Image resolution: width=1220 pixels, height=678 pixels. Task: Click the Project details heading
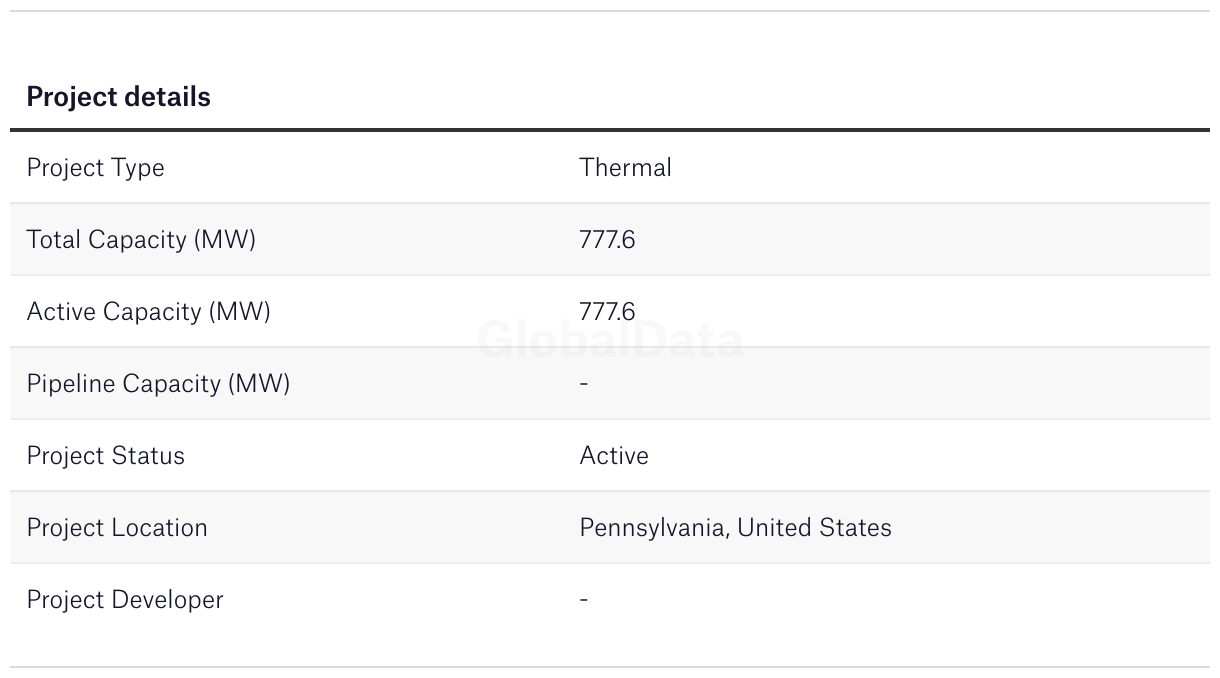[118, 97]
